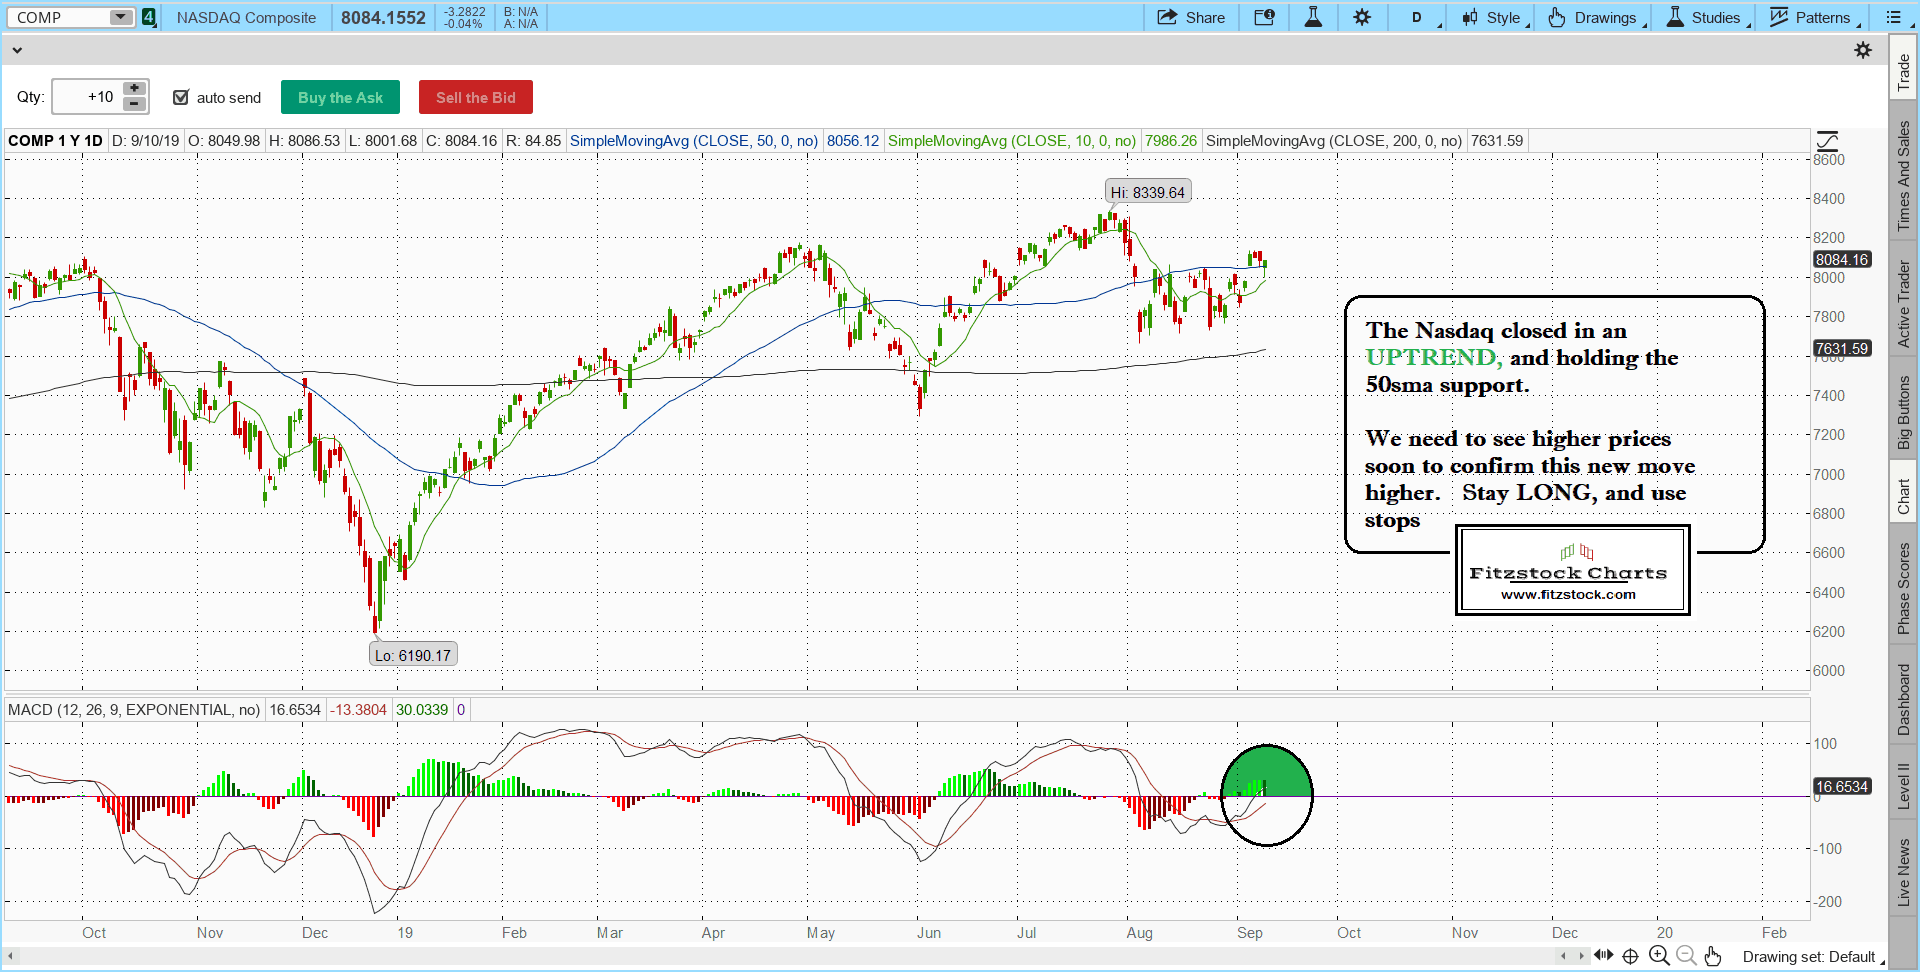This screenshot has width=1920, height=972.
Task: Click the chart time-axis expansion arrows icon
Action: click(1603, 955)
